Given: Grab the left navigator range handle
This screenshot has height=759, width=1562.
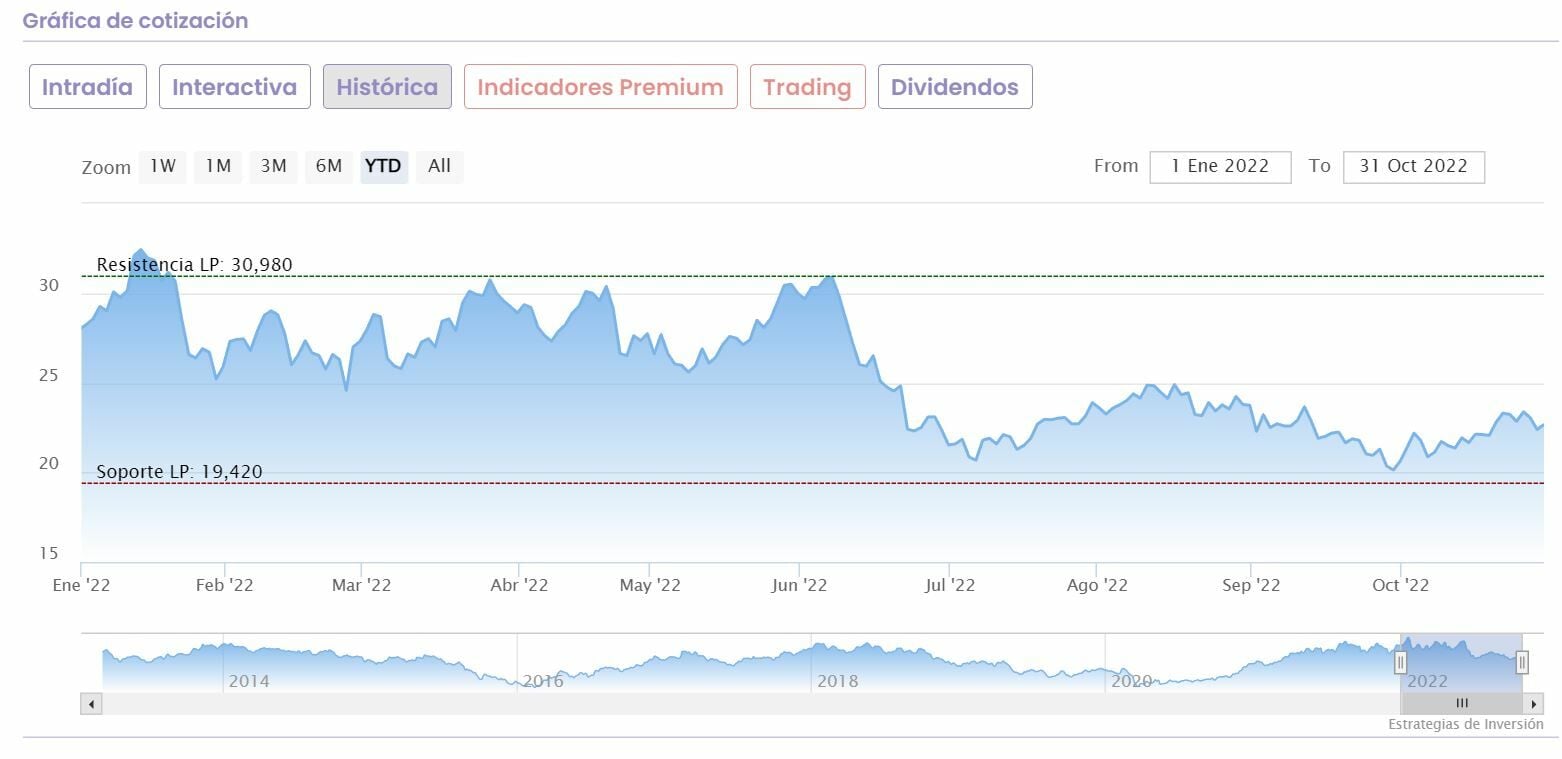Looking at the screenshot, I should pos(1401,662).
